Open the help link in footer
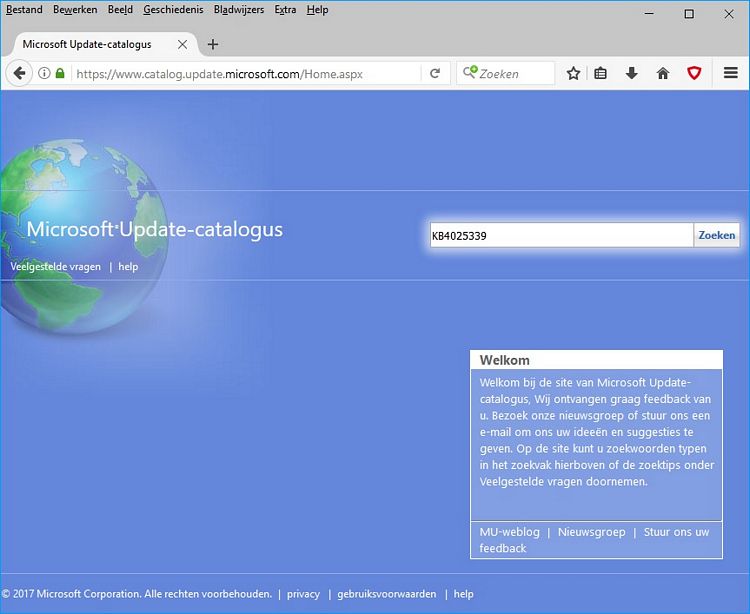The width and height of the screenshot is (750, 614). [463, 594]
